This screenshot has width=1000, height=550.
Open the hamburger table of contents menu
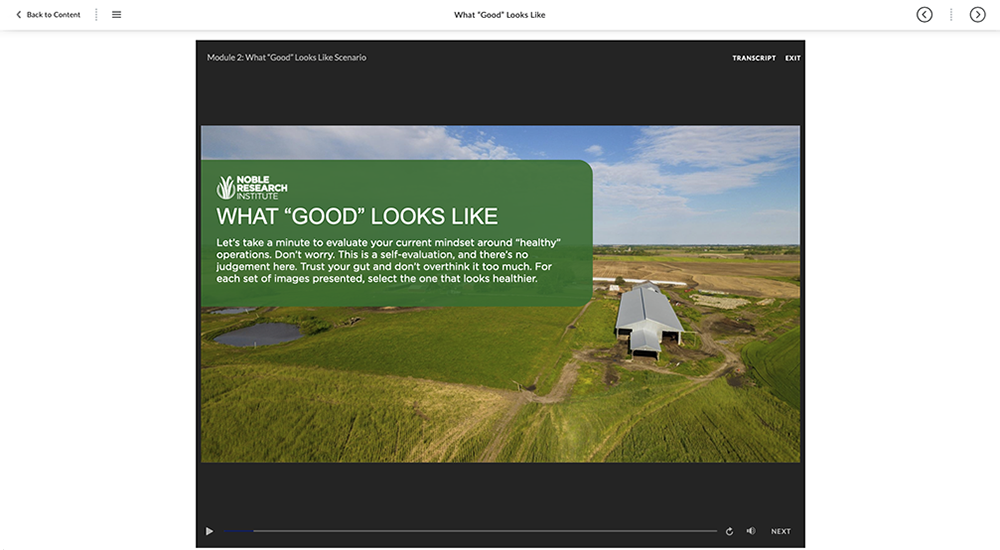click(116, 15)
